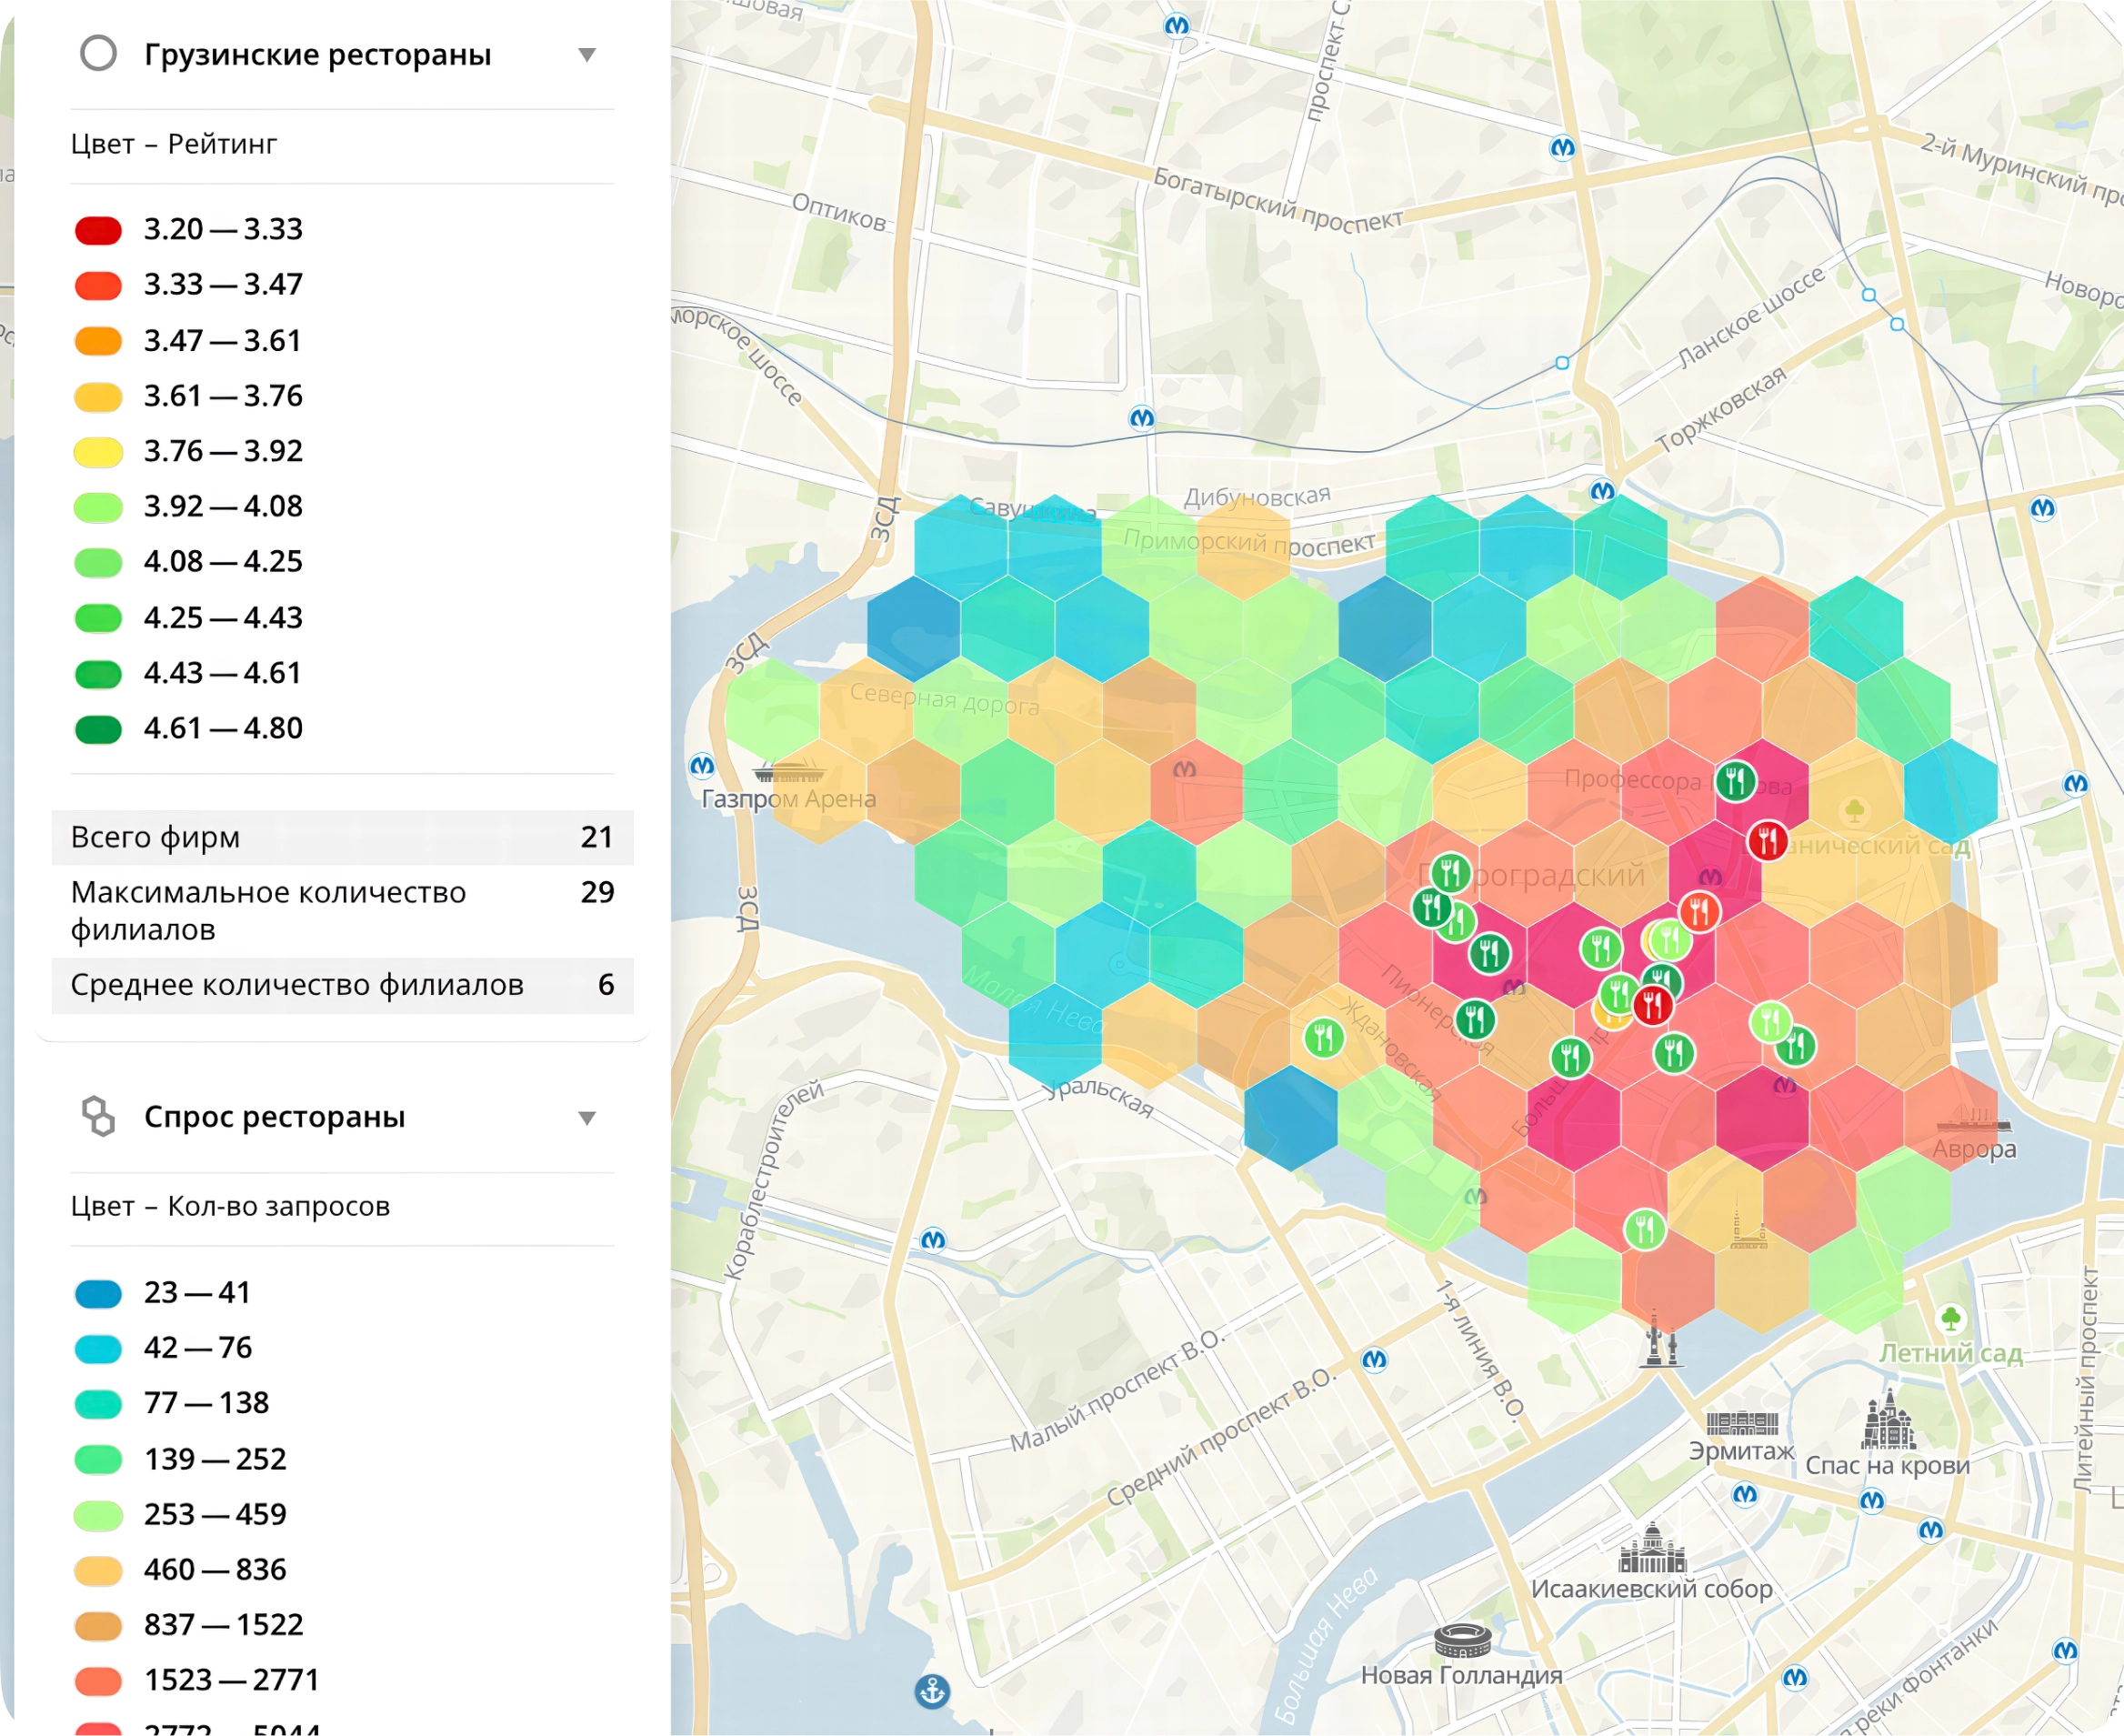Screen dimensions: 2124x1736
Task: Click the Максимальное количество филиалов row
Action: [x=342, y=911]
